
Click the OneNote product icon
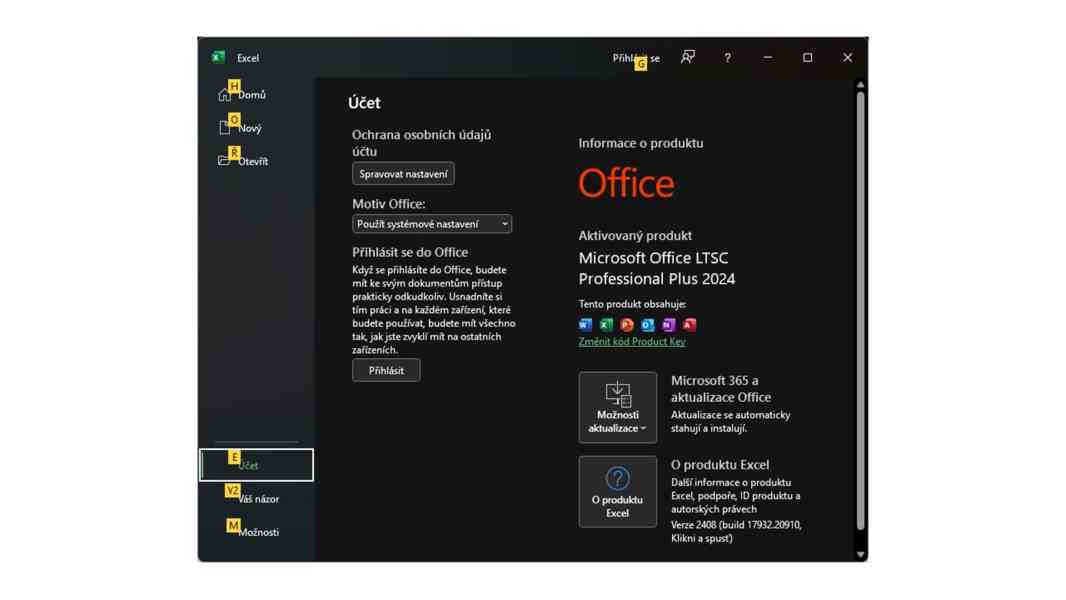(668, 325)
